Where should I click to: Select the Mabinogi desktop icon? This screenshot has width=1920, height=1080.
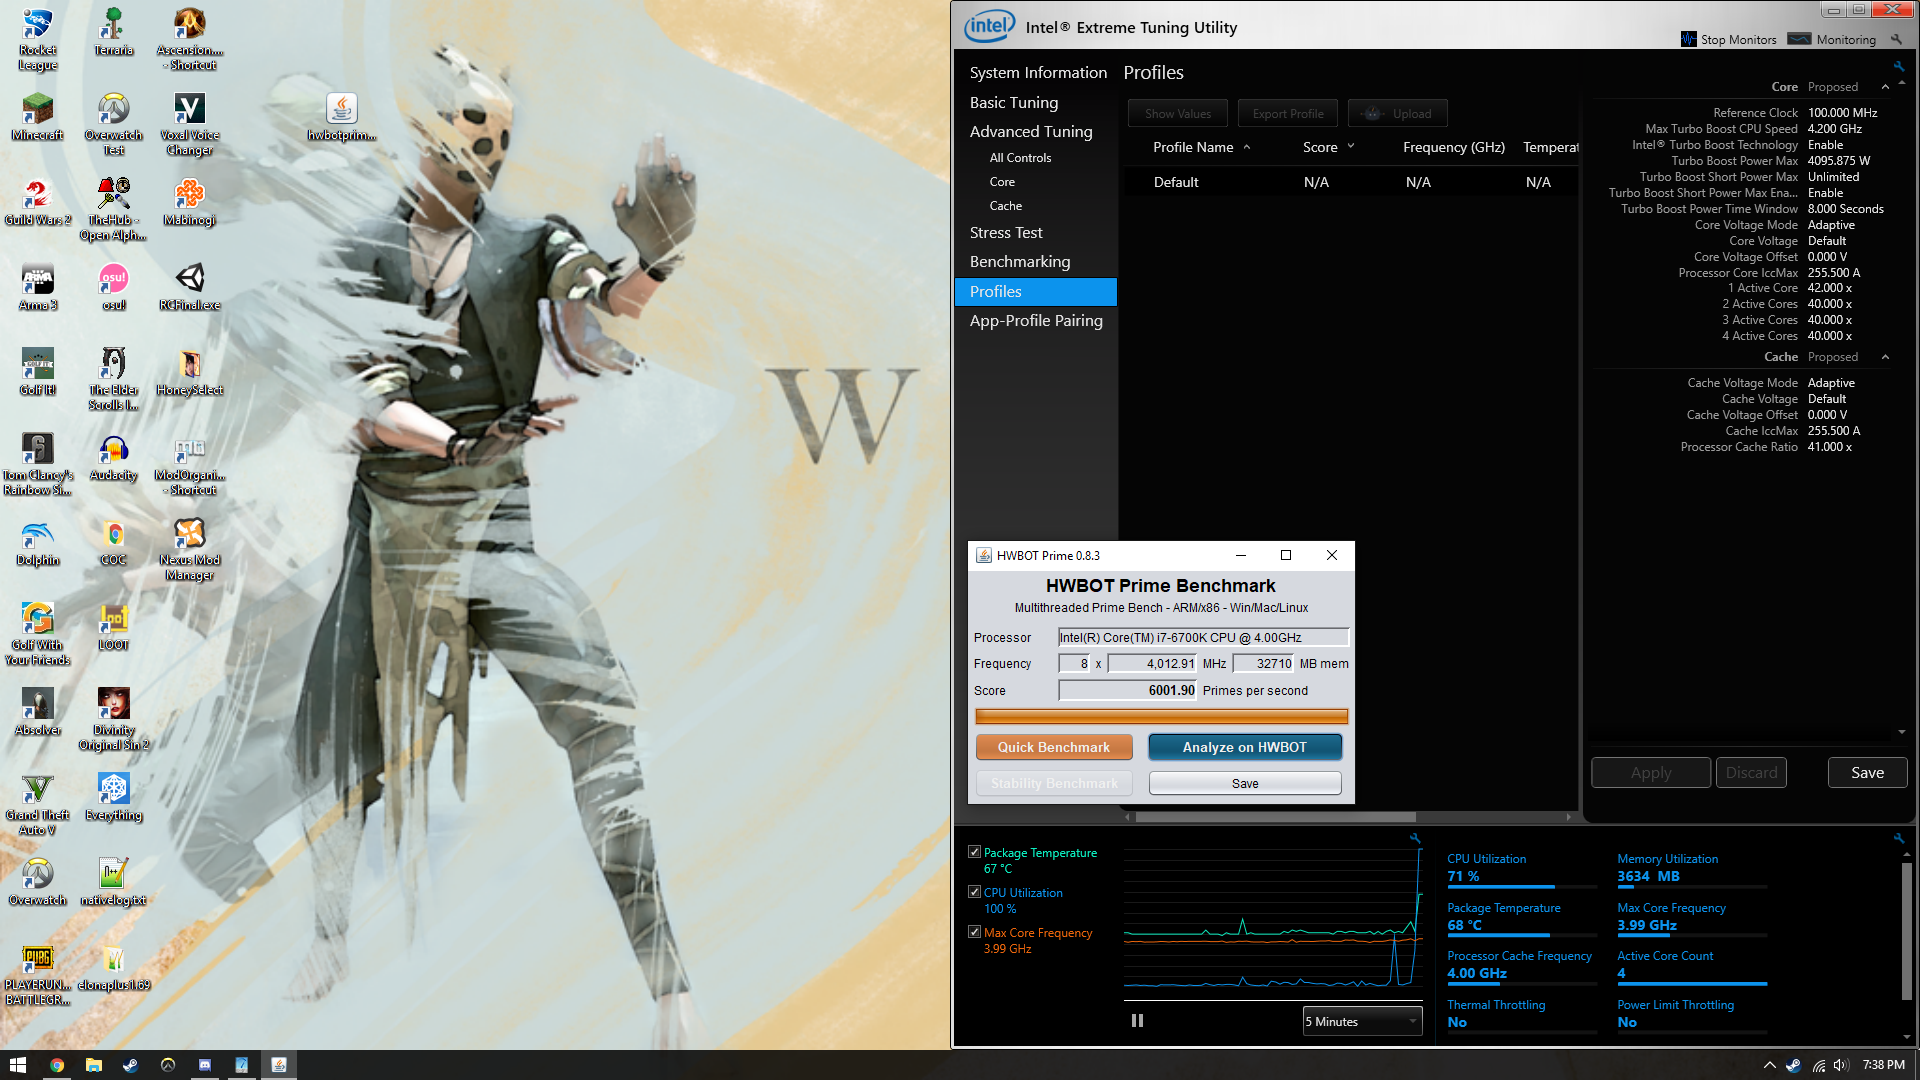[189, 201]
